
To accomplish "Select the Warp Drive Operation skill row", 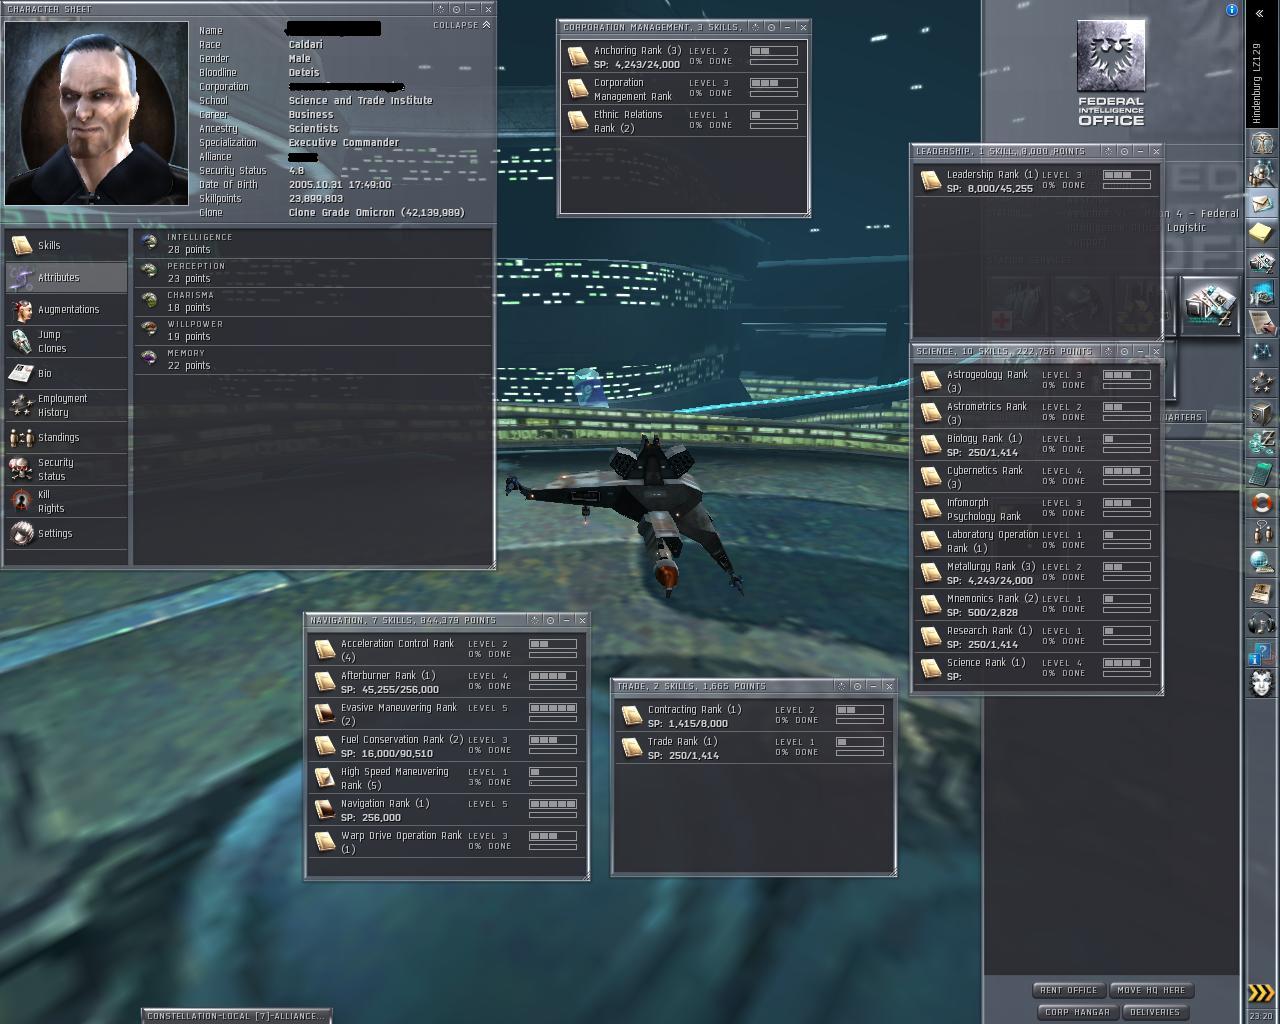I will pos(446,842).
